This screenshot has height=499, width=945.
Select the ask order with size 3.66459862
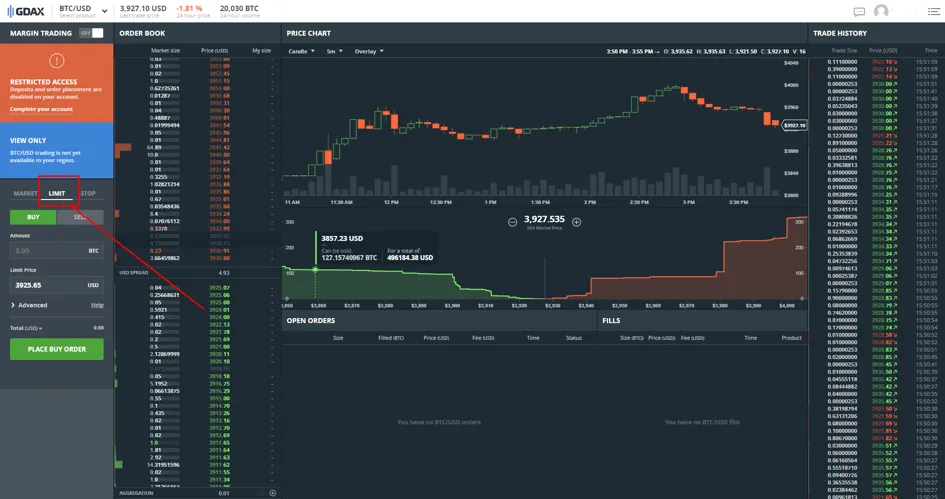[197, 258]
